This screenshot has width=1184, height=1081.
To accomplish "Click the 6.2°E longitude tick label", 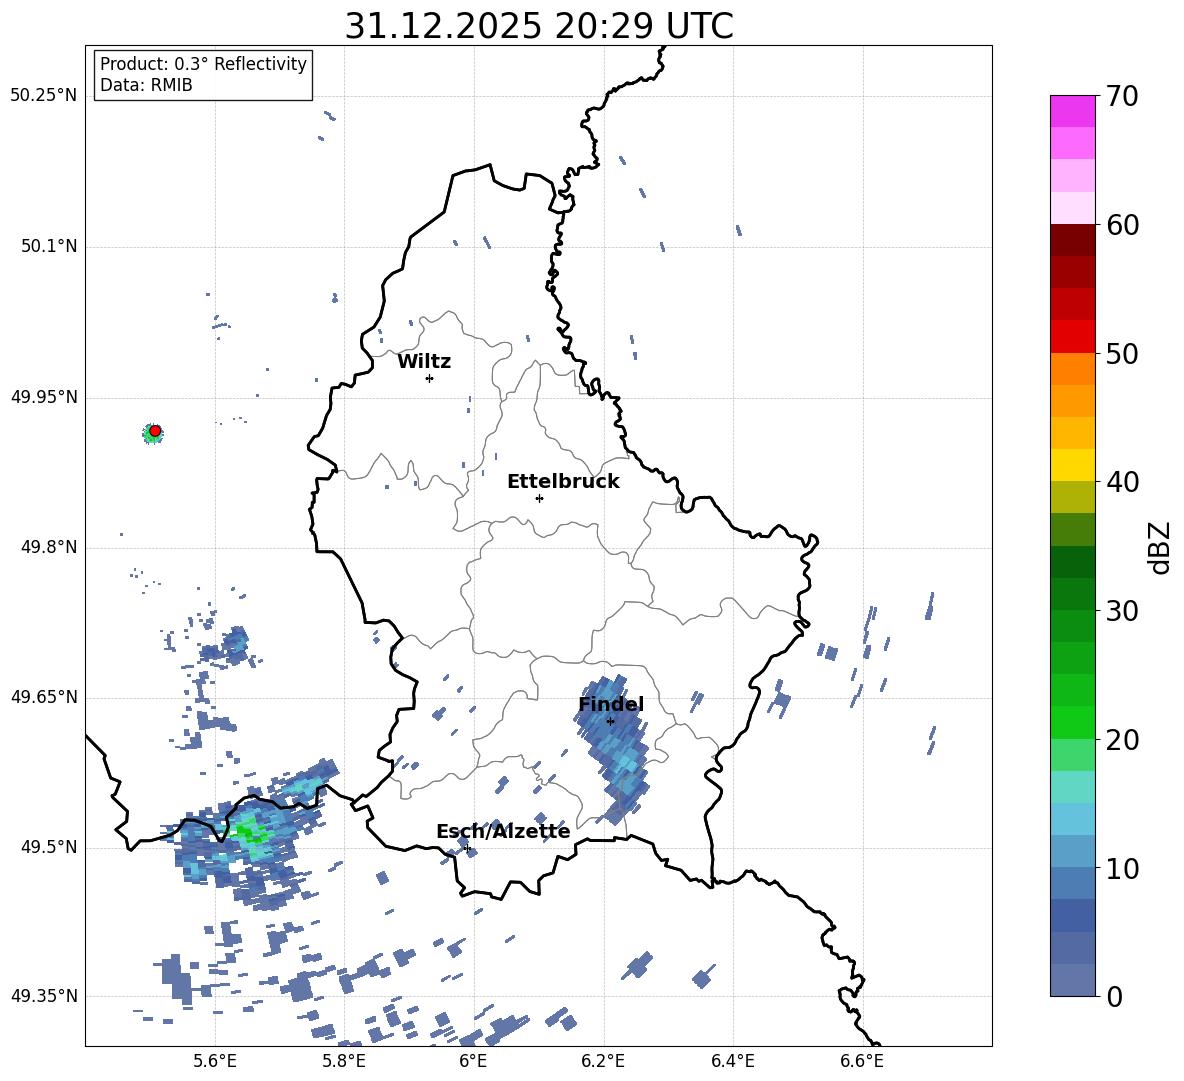I will click(603, 1061).
